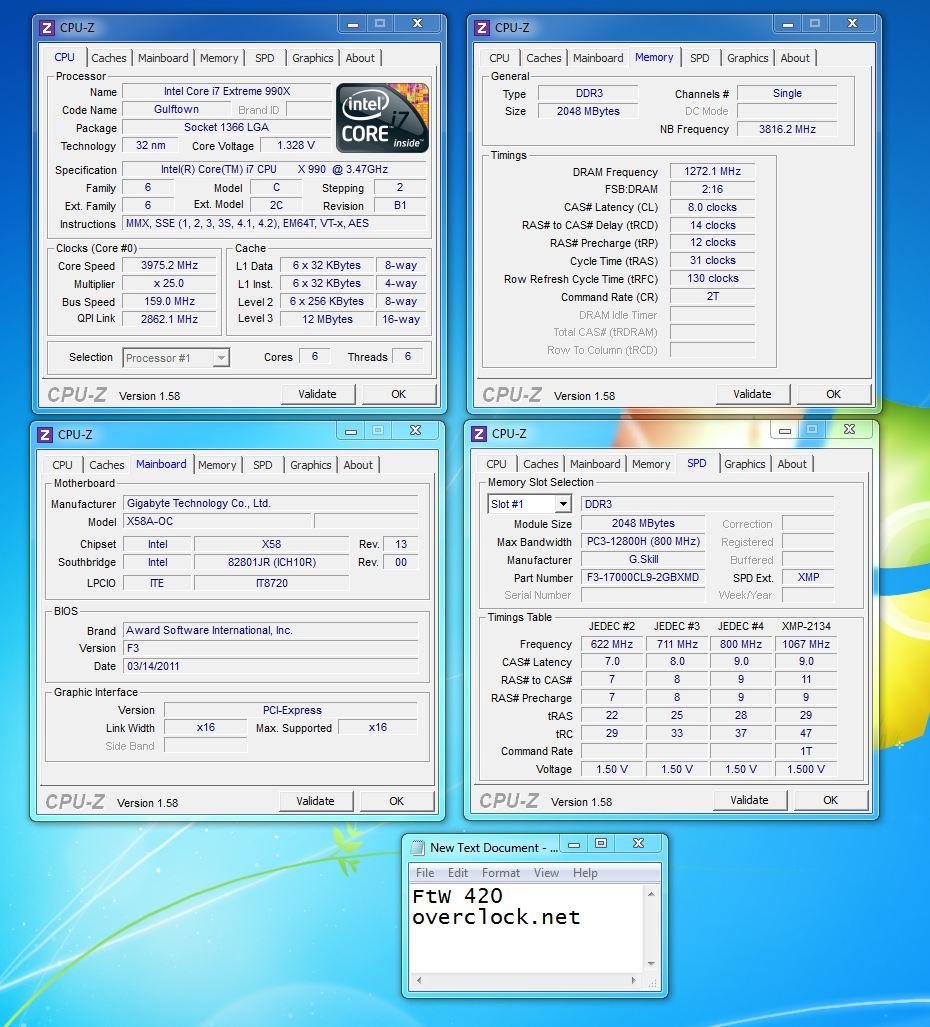Open Notepad View menu

tap(546, 873)
